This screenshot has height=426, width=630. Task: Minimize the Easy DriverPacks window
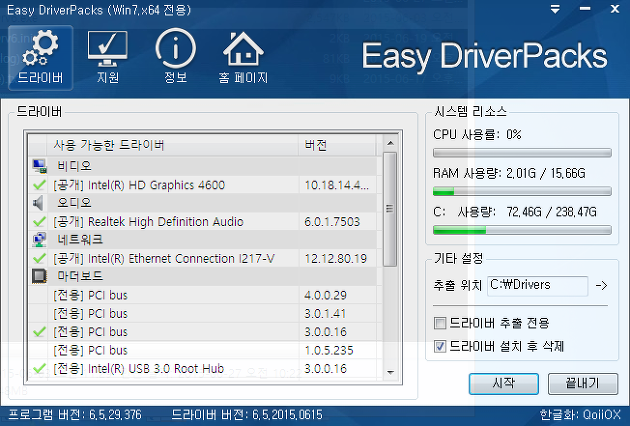point(585,9)
